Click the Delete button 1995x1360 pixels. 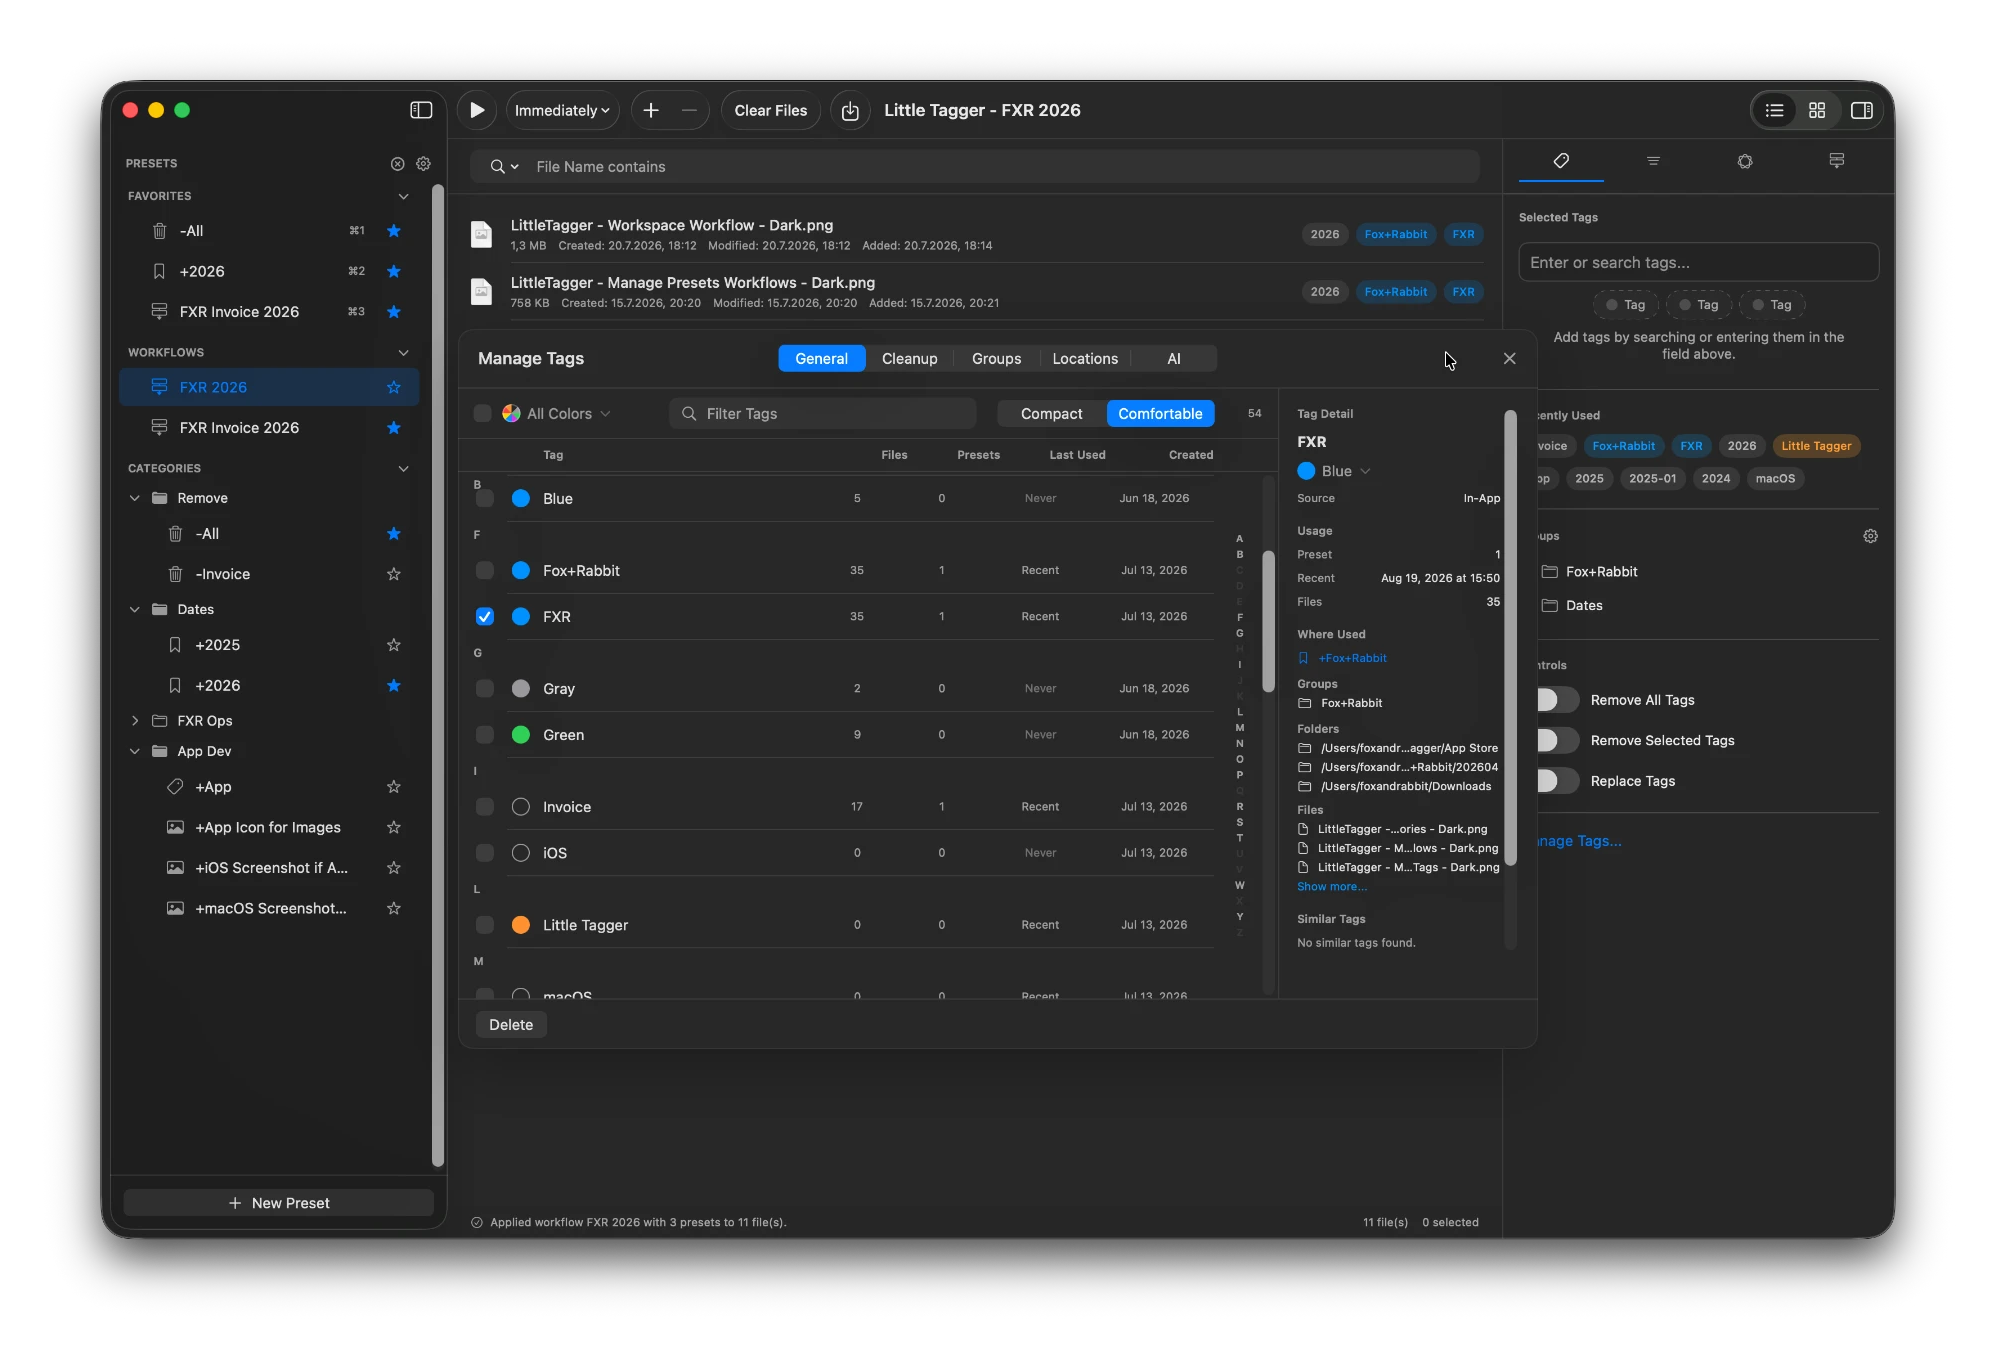click(x=511, y=1024)
